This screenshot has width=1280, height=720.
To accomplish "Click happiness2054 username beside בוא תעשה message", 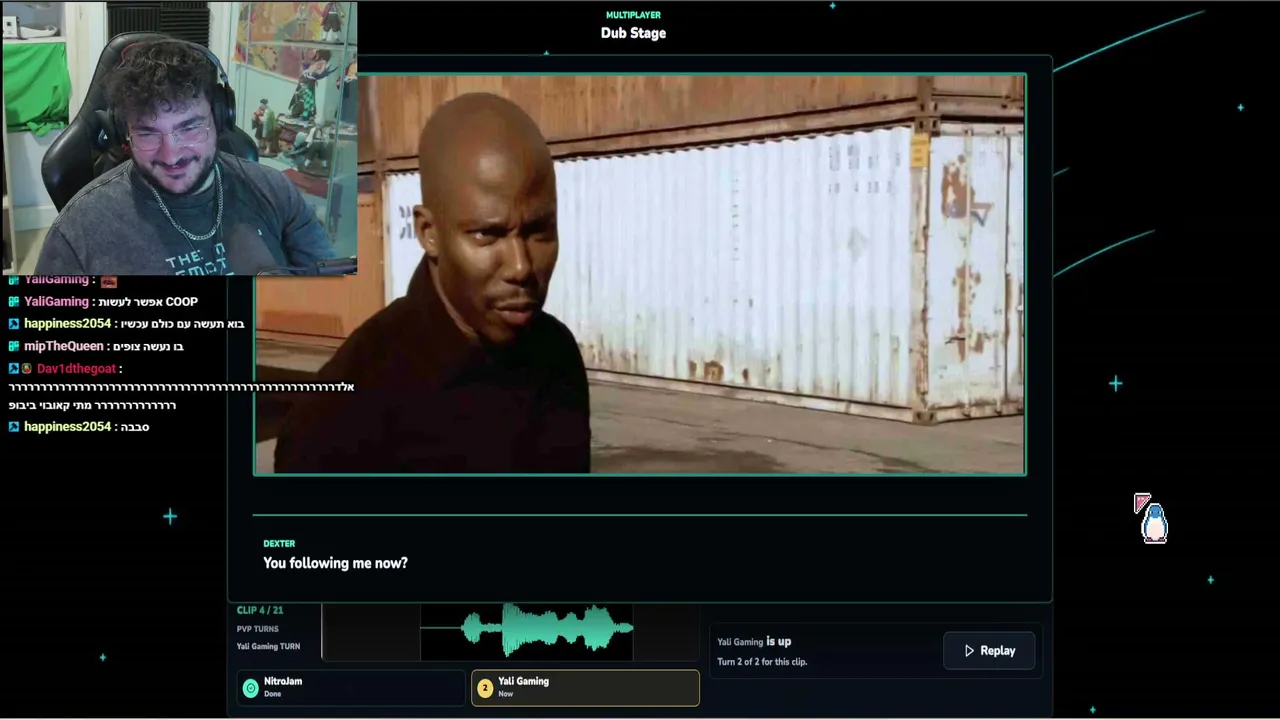I will point(67,324).
